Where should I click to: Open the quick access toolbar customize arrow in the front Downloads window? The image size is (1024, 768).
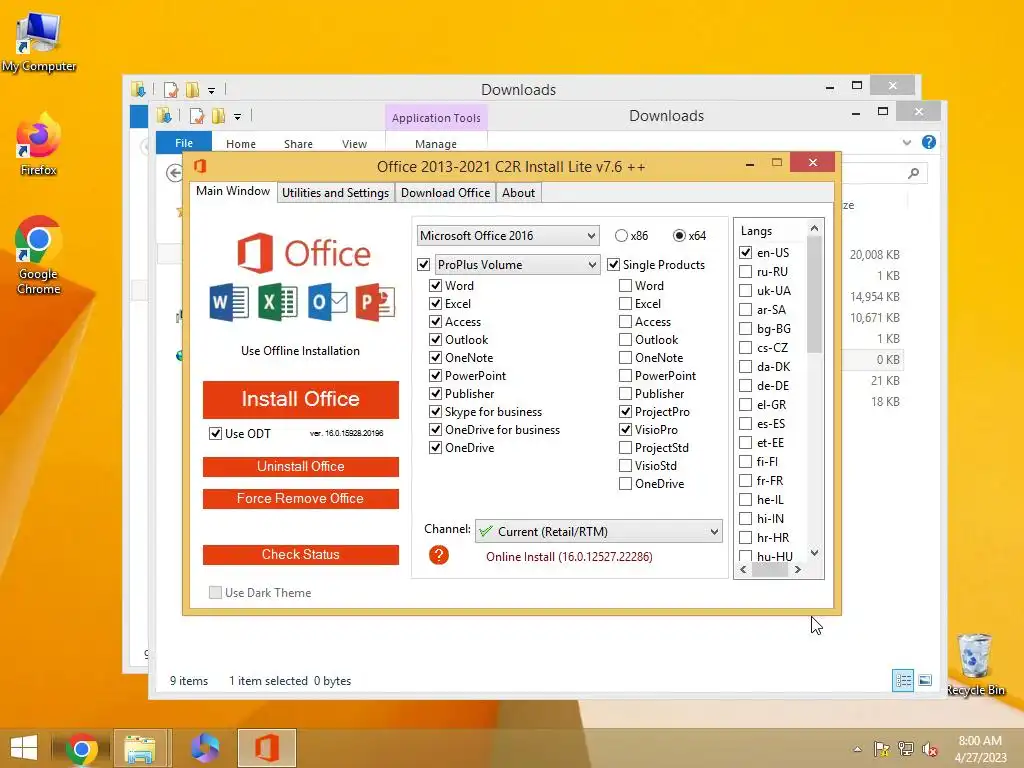pyautogui.click(x=237, y=117)
